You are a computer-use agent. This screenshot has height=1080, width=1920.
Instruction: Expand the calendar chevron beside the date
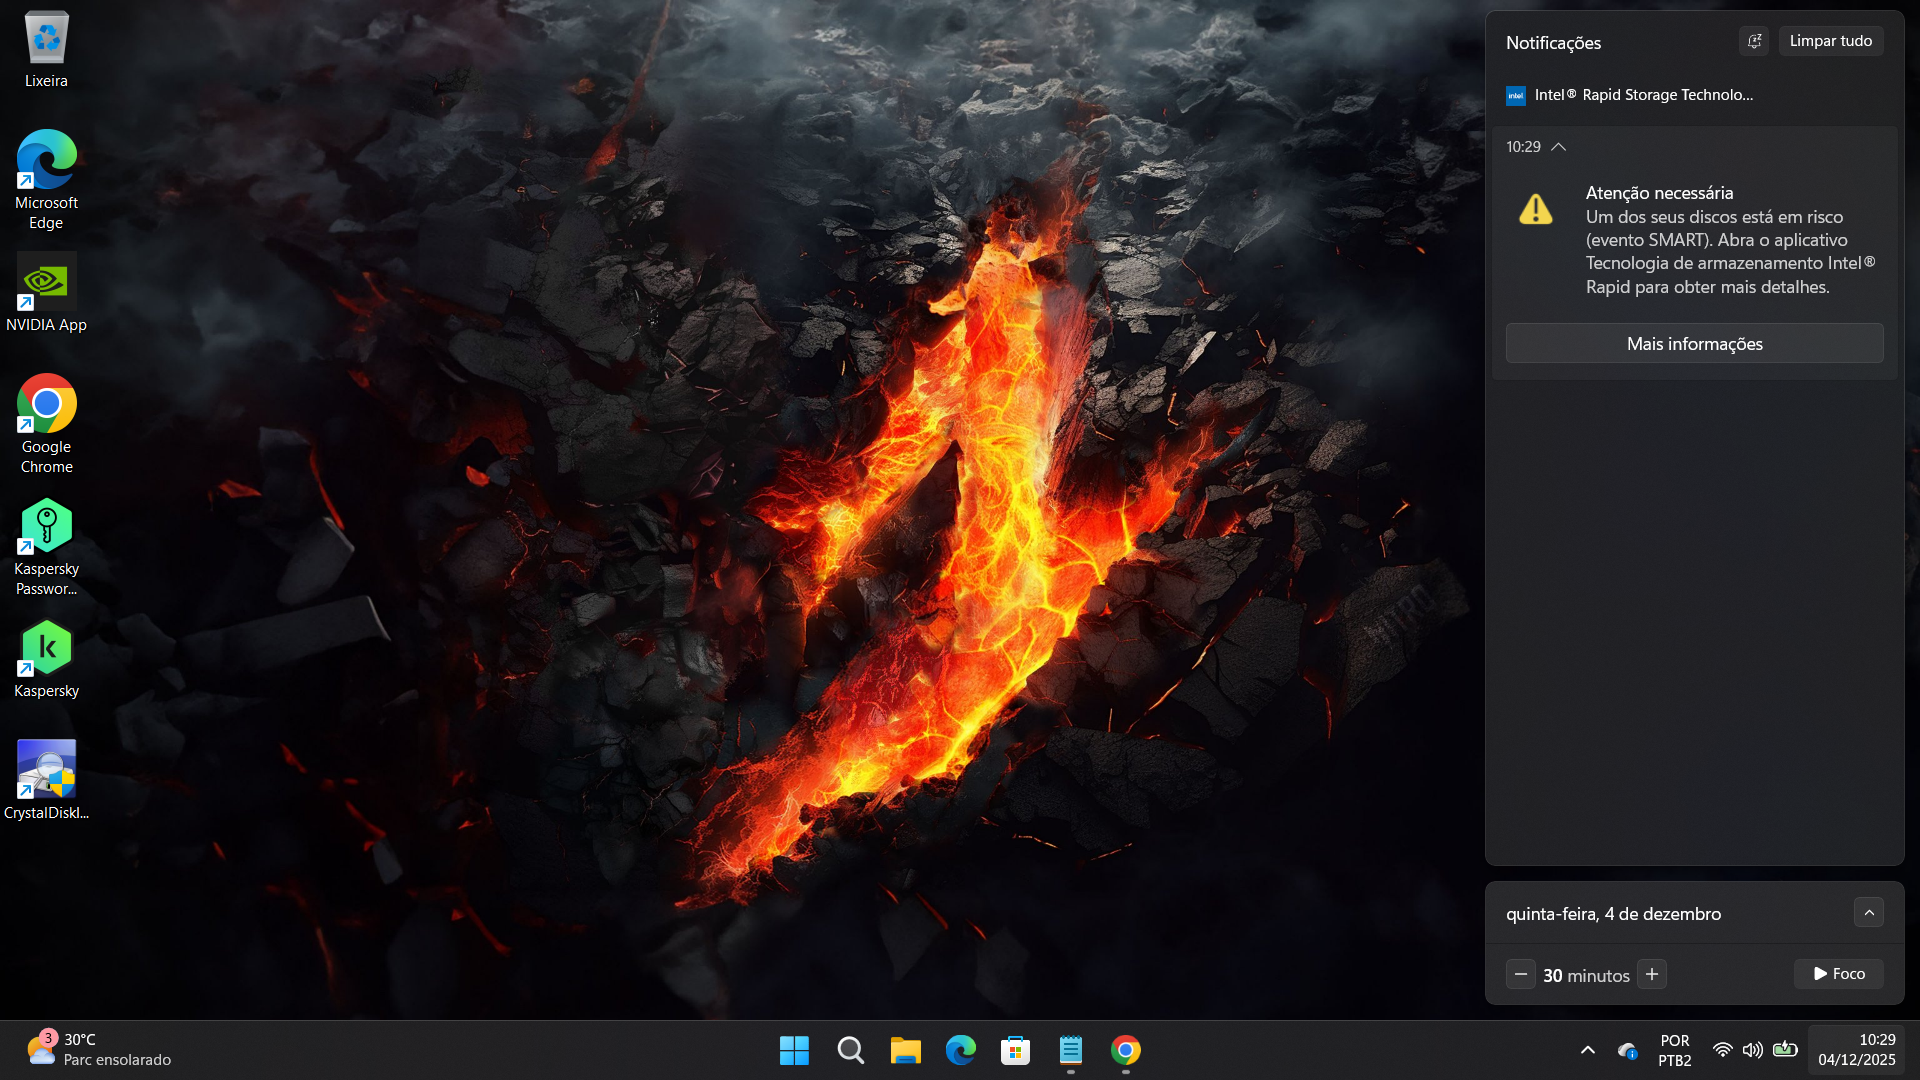tap(1868, 913)
